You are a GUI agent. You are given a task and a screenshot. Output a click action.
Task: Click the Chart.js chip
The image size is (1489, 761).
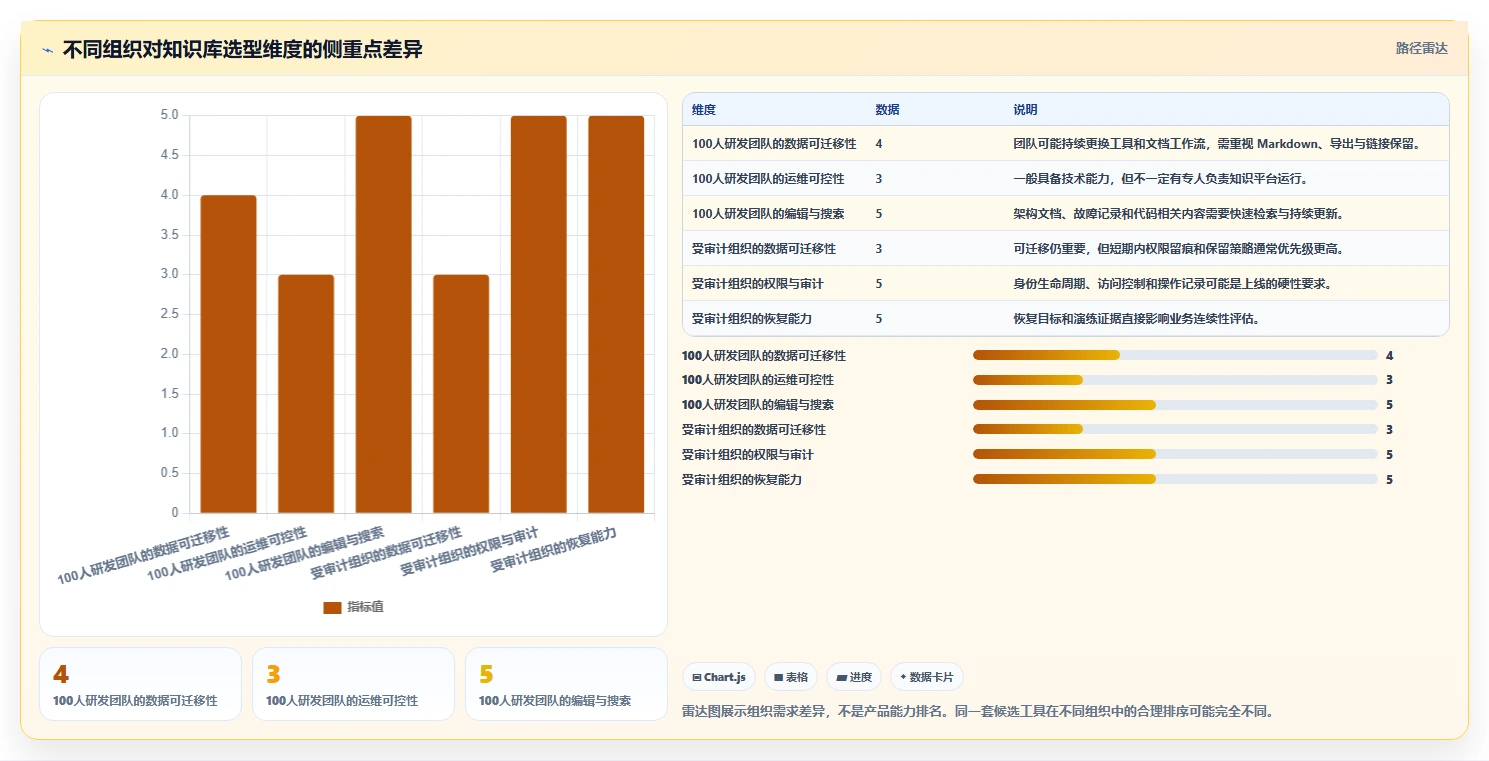[719, 677]
